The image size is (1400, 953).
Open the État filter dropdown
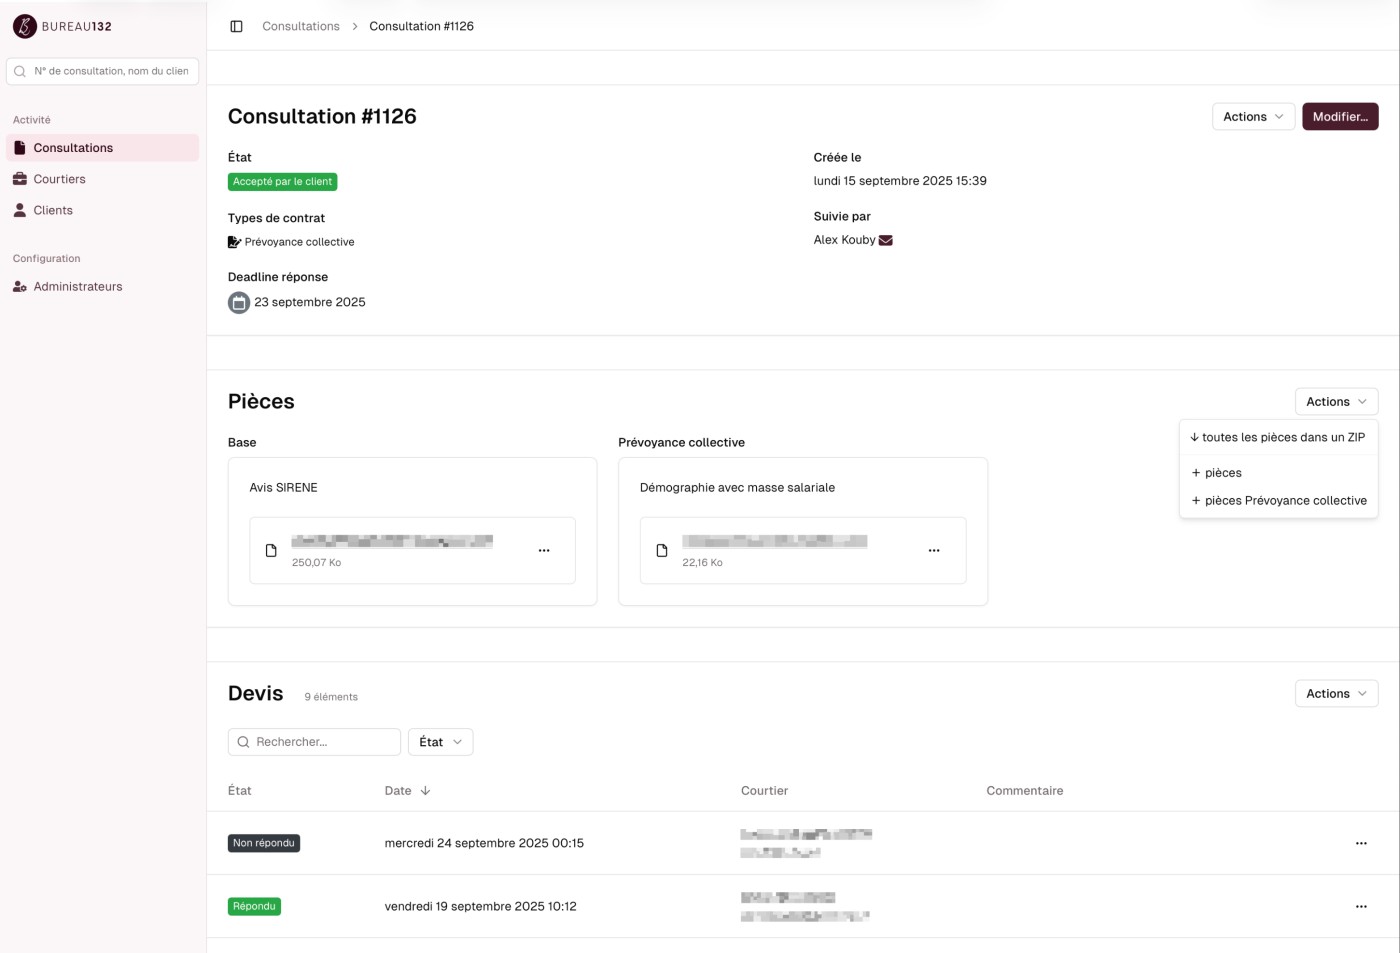click(440, 741)
